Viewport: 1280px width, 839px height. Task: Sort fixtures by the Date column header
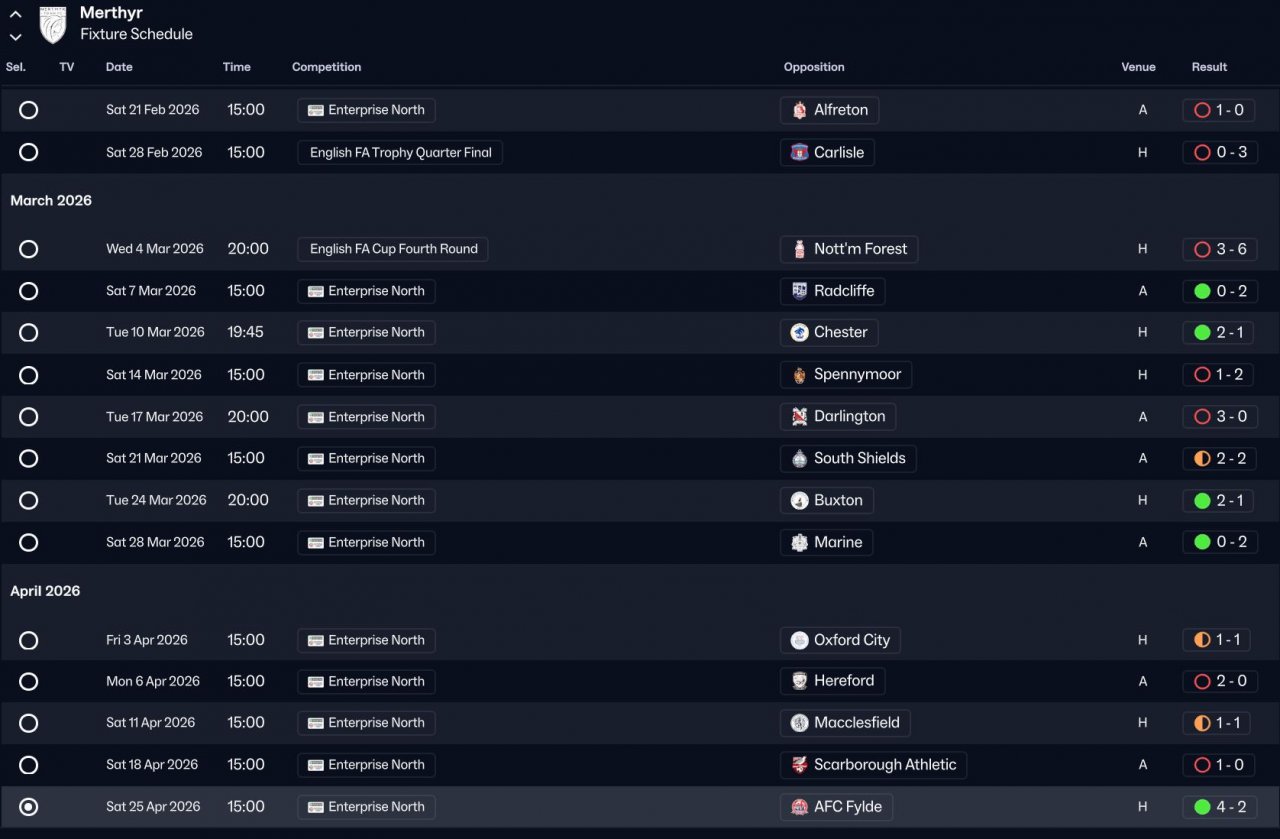(119, 67)
